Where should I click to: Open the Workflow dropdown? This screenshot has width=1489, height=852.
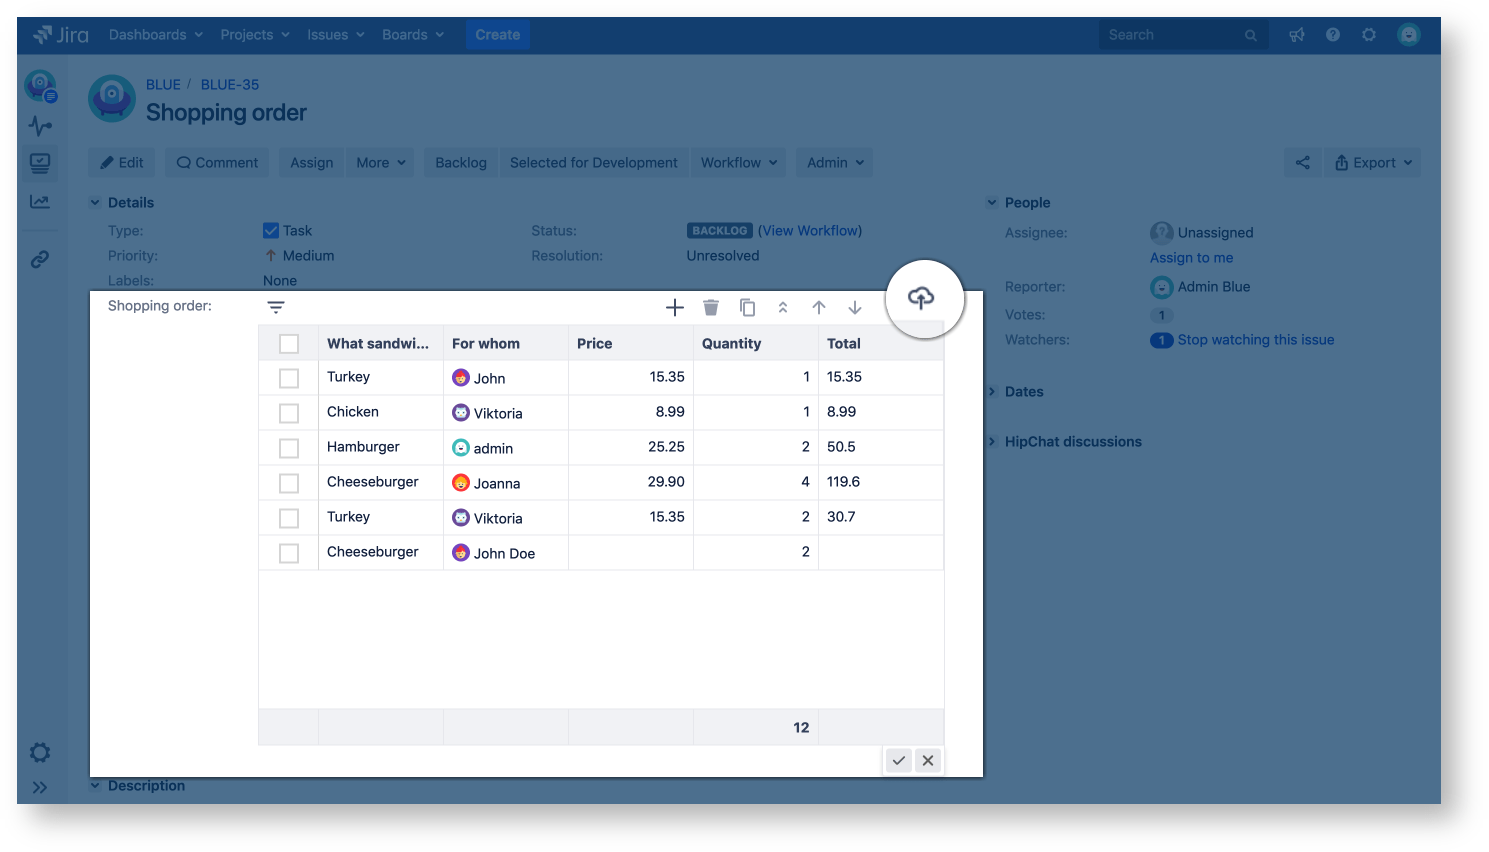click(x=738, y=163)
